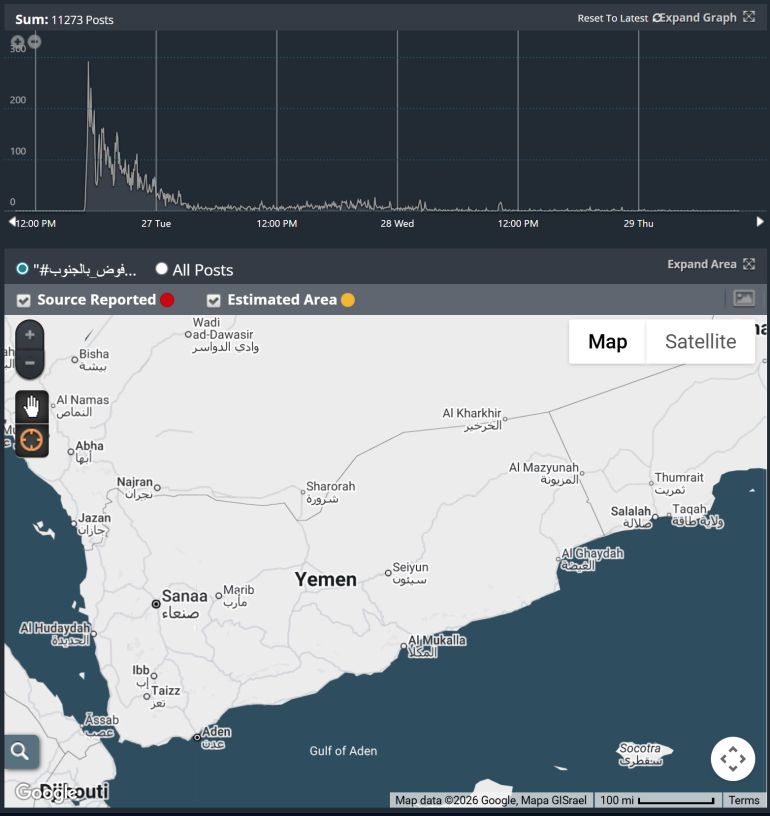
Task: Switch to Satellite map view
Action: point(700,342)
